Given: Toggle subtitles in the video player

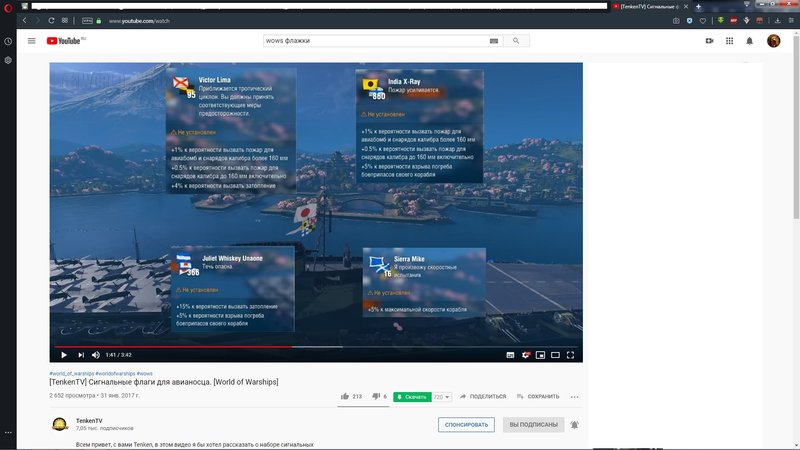Looking at the screenshot, I should [510, 355].
